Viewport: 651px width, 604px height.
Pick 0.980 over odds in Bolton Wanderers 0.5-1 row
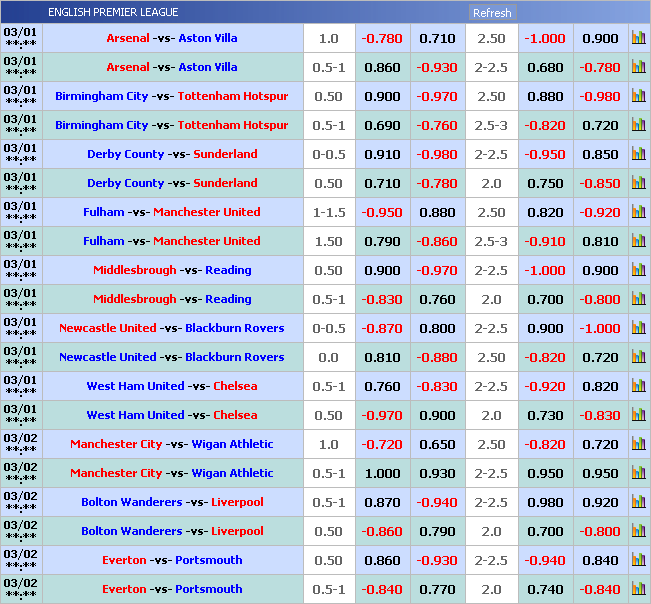pos(546,503)
